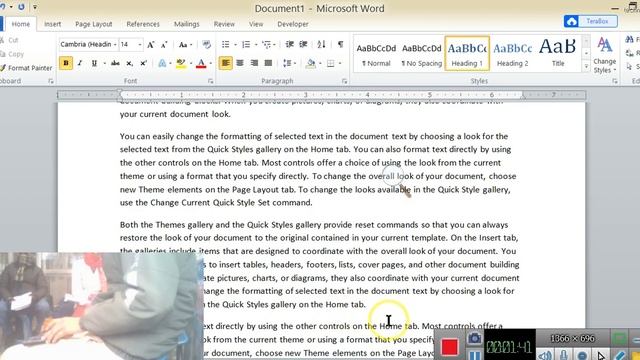Apply the Normal style
Image resolution: width=640 pixels, height=360 pixels.
tap(376, 54)
